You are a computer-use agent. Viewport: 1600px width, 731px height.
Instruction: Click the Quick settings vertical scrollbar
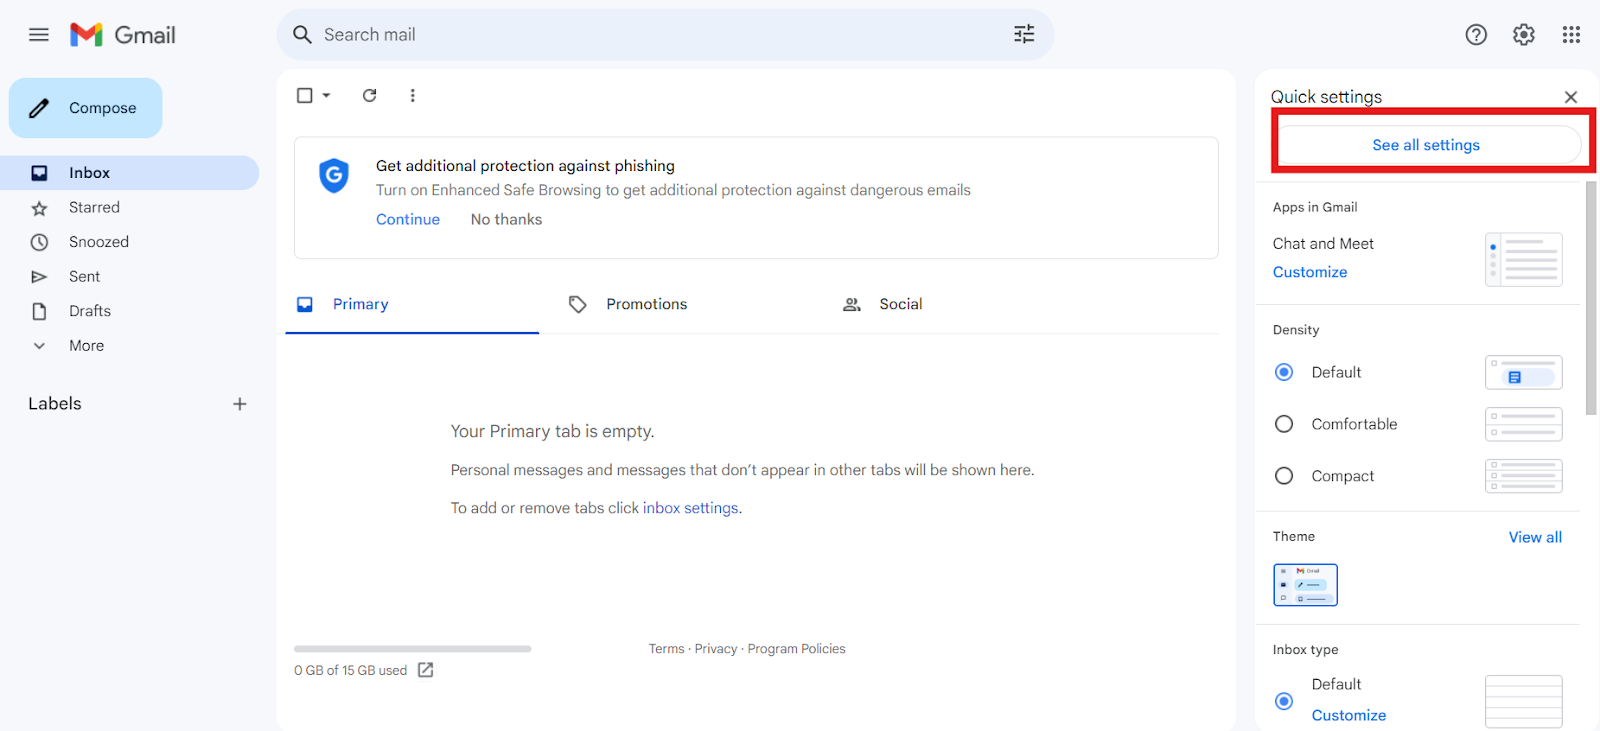pyautogui.click(x=1591, y=298)
